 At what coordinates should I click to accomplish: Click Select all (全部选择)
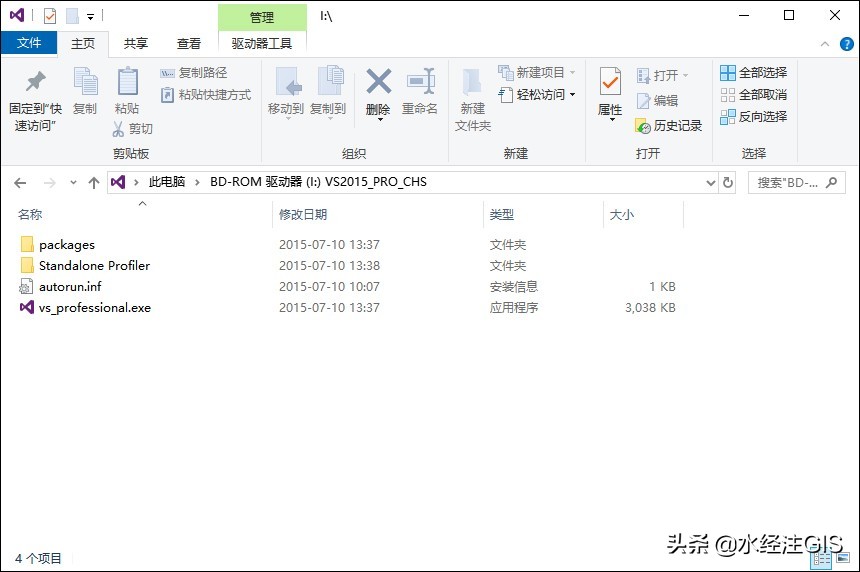754,72
